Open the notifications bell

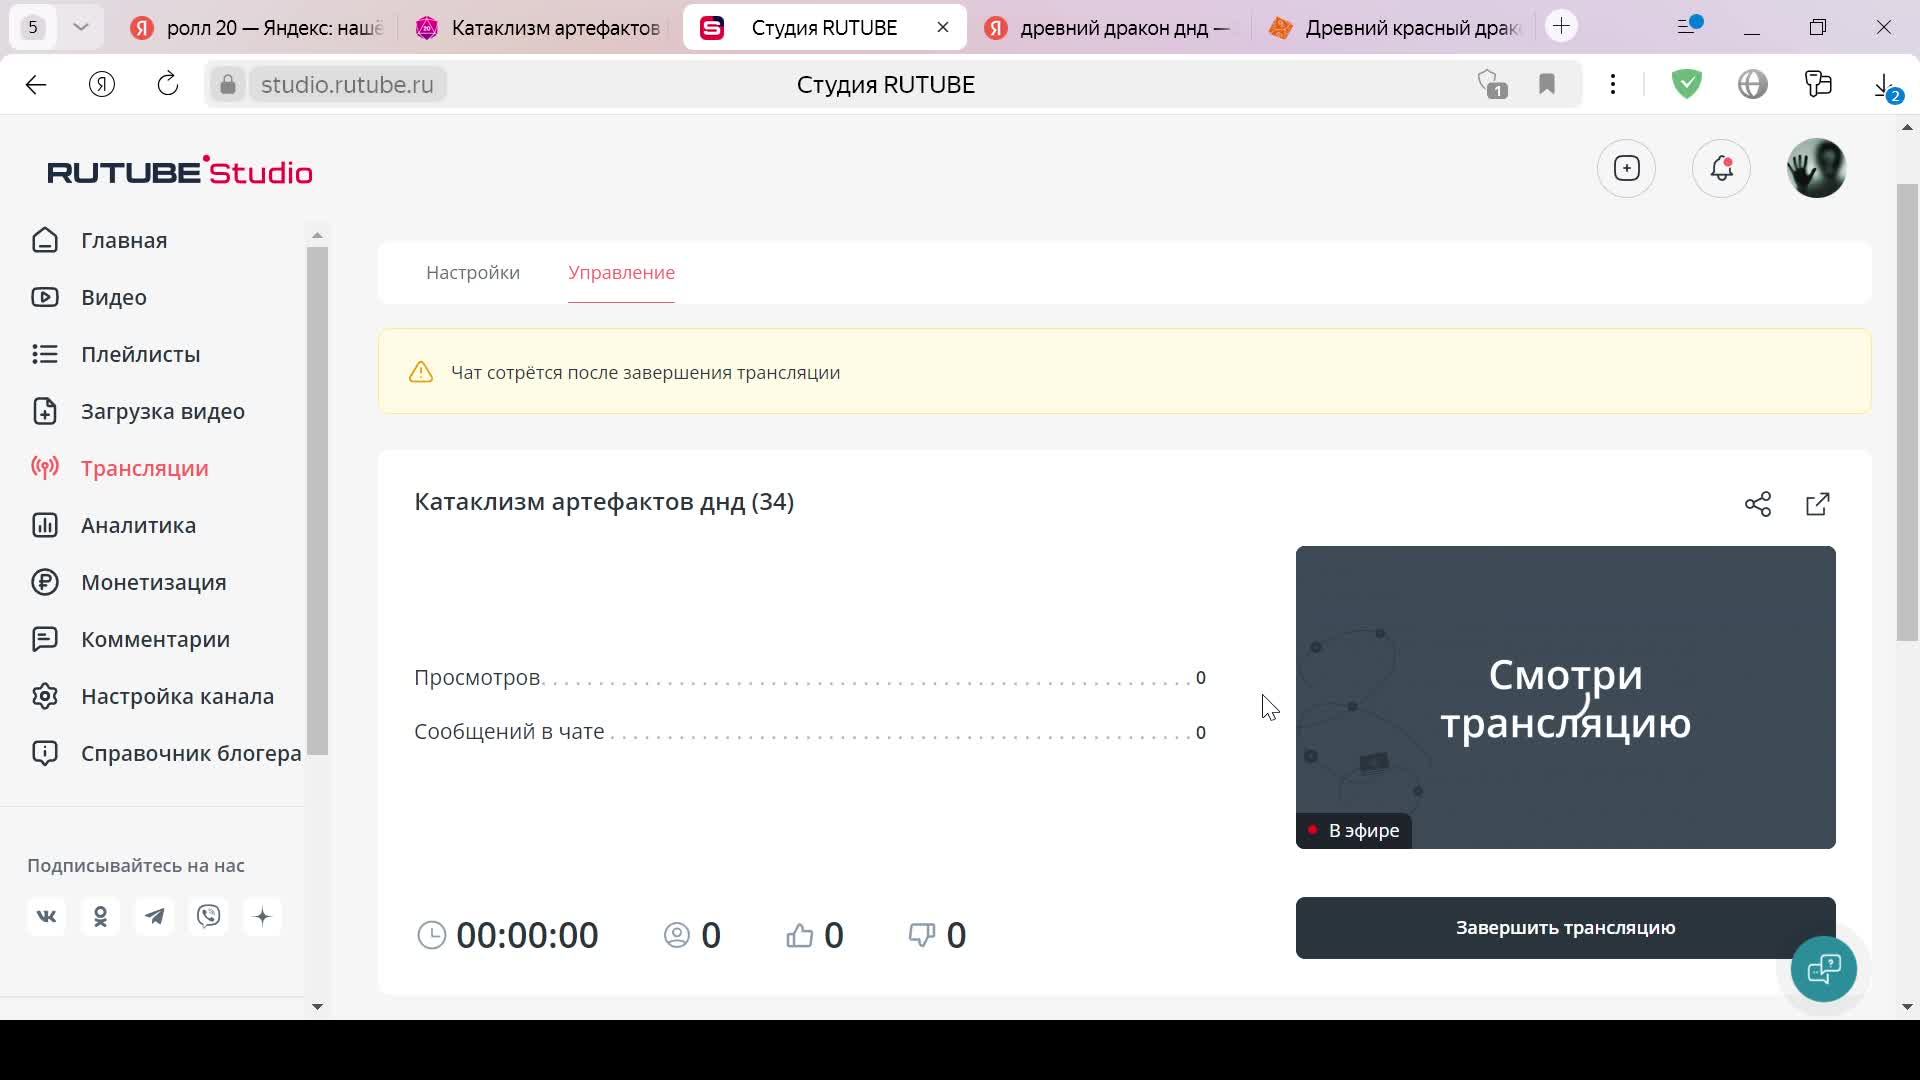point(1721,168)
